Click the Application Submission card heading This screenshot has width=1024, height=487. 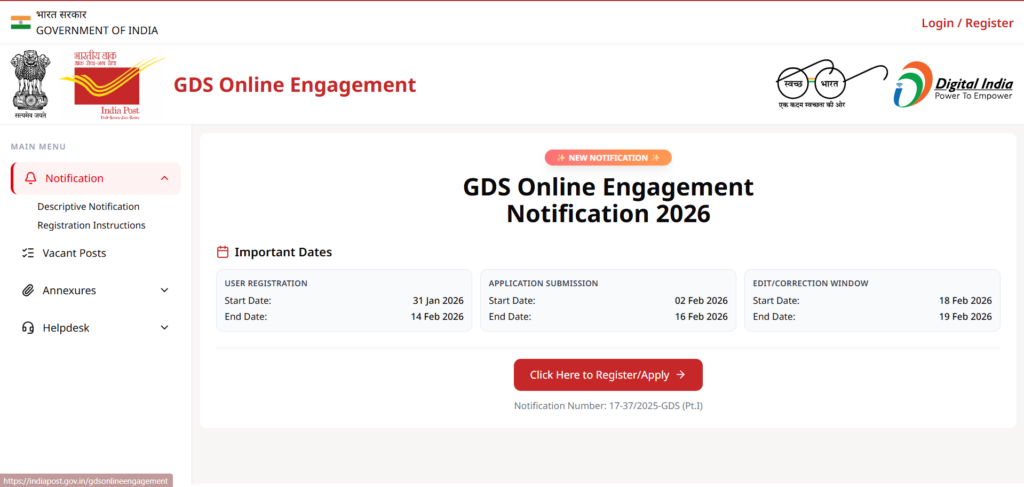coord(543,283)
